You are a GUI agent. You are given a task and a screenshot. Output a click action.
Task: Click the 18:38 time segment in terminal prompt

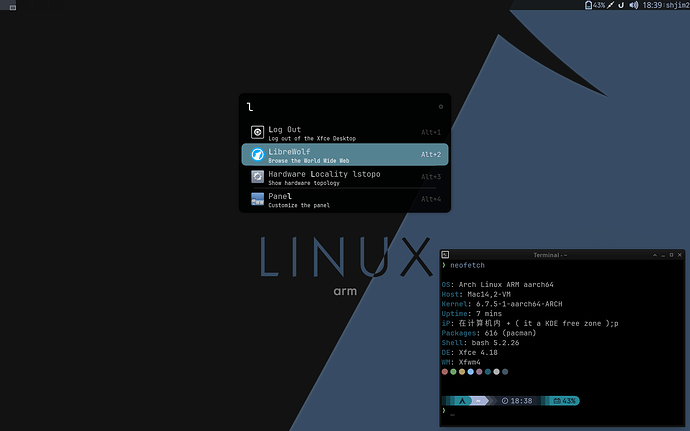(x=517, y=401)
